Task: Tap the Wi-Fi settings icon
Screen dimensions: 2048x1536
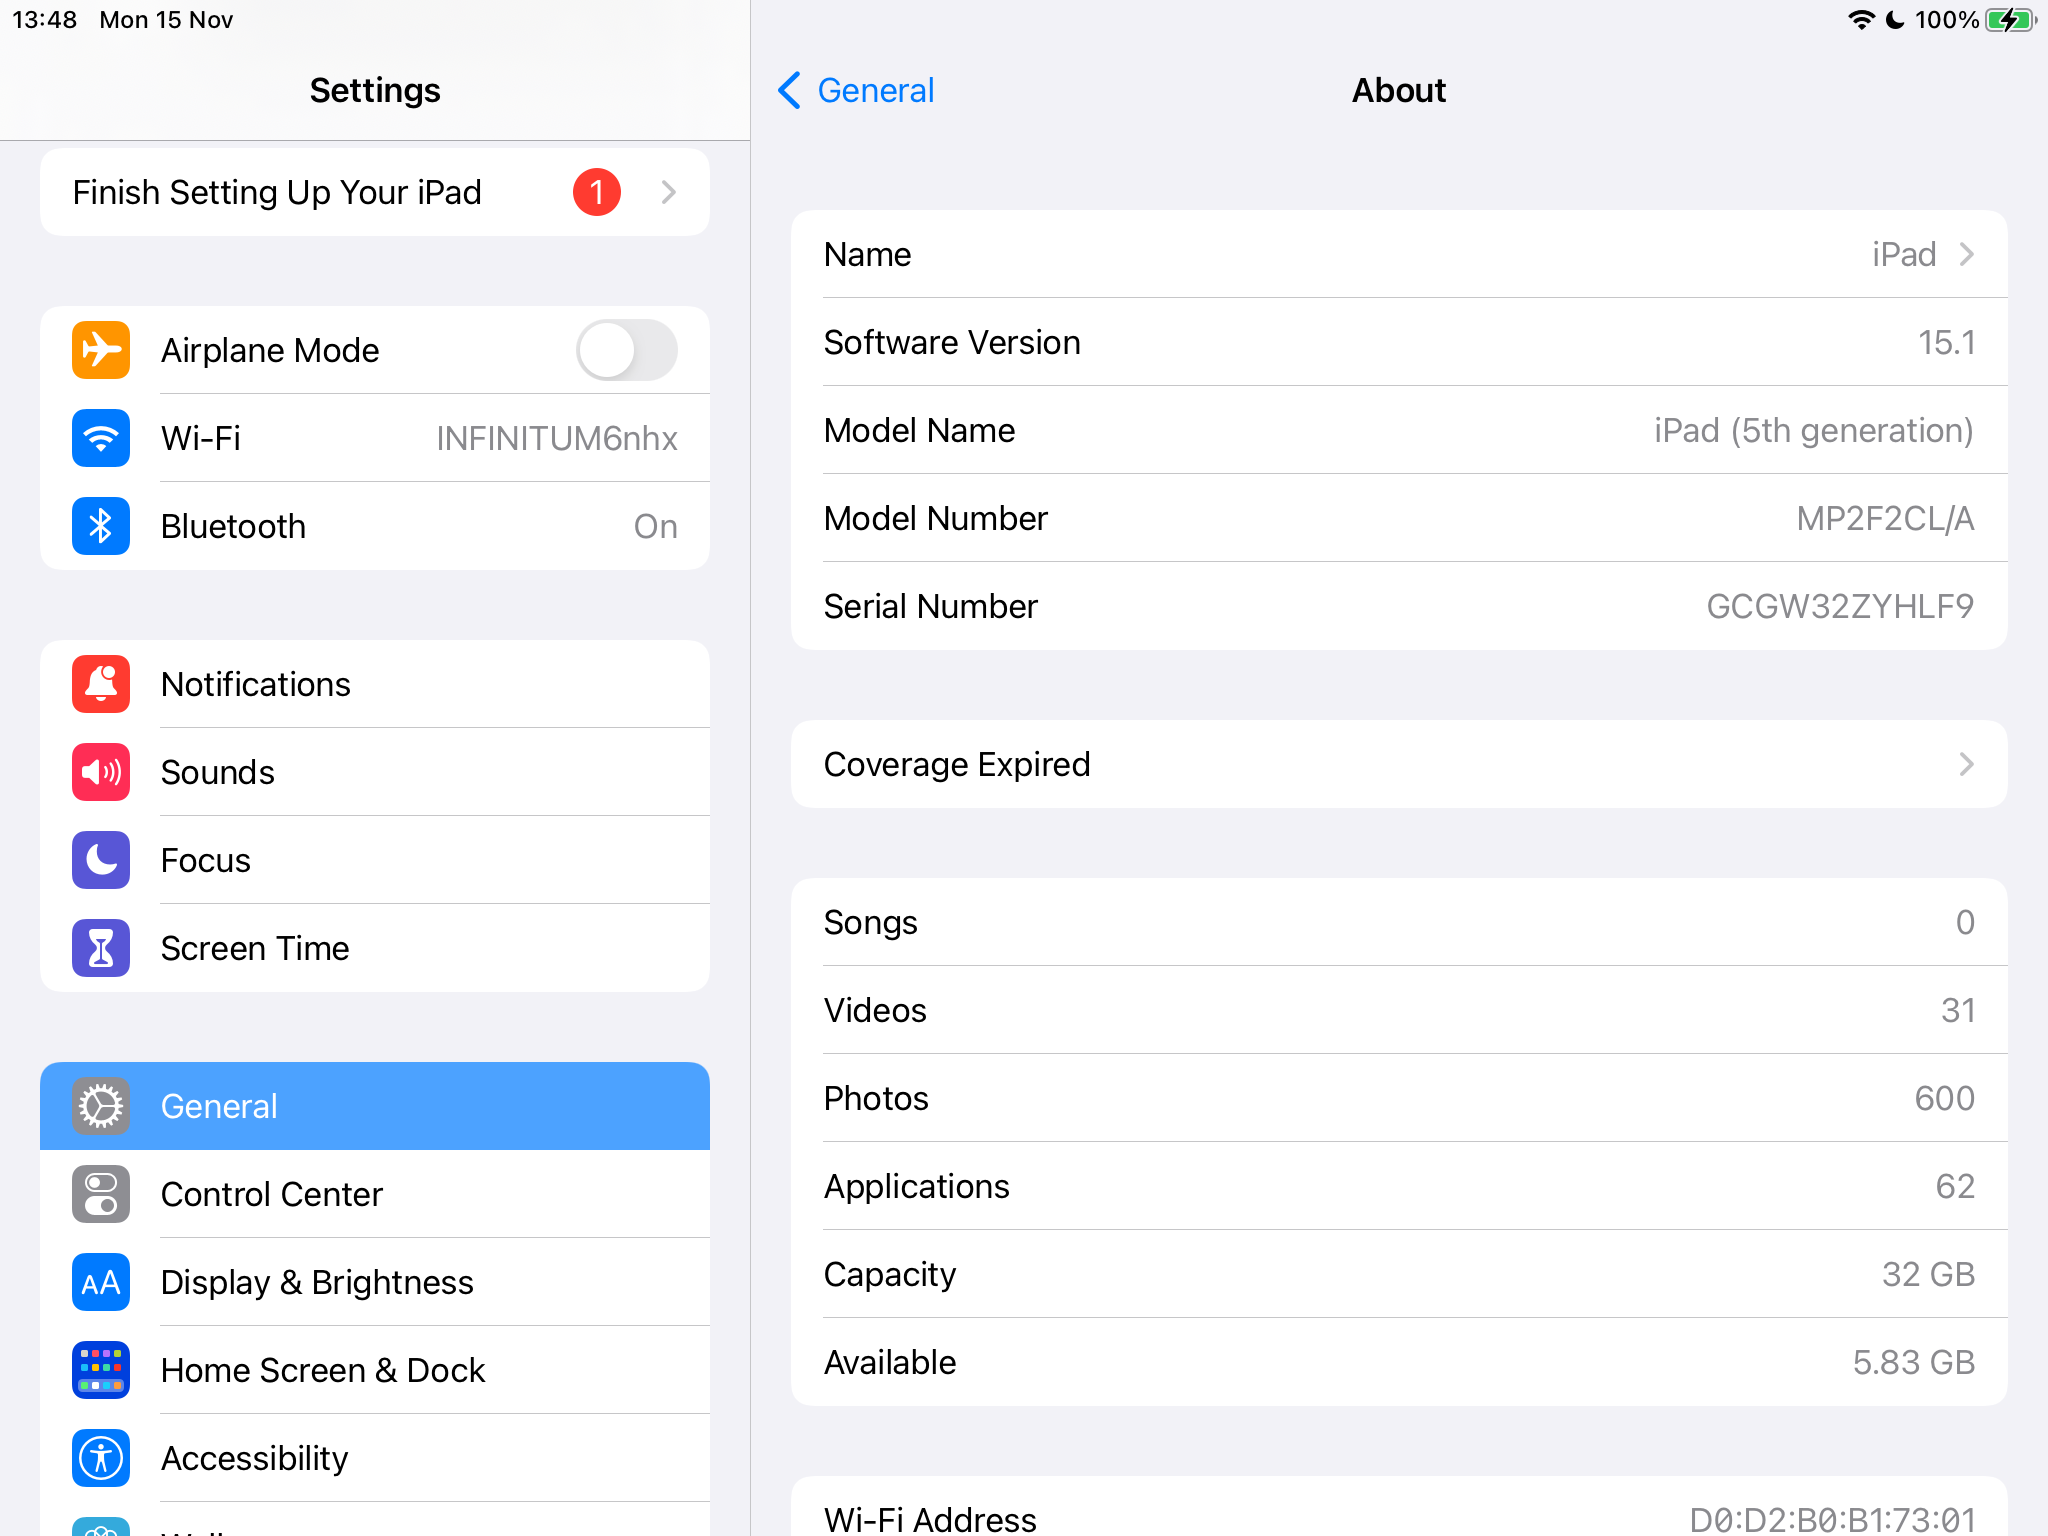Action: click(x=101, y=438)
